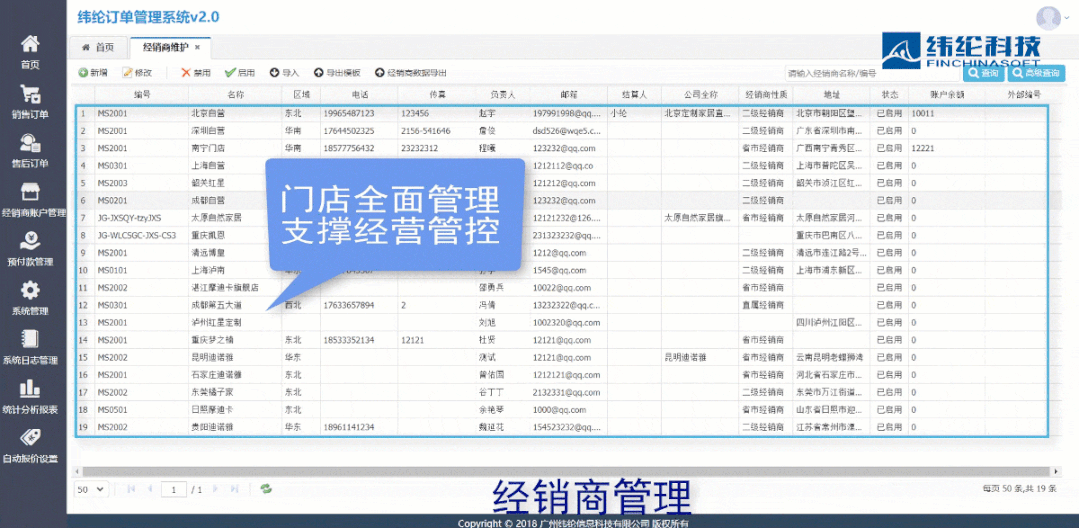Click account balance 12221

[923, 148]
